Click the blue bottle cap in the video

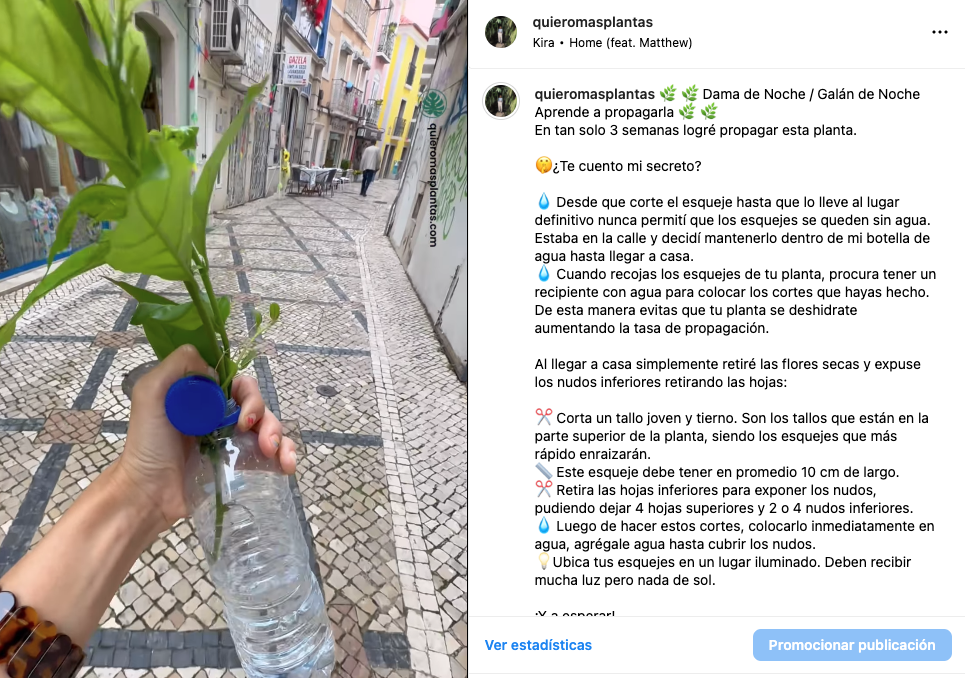click(x=195, y=406)
